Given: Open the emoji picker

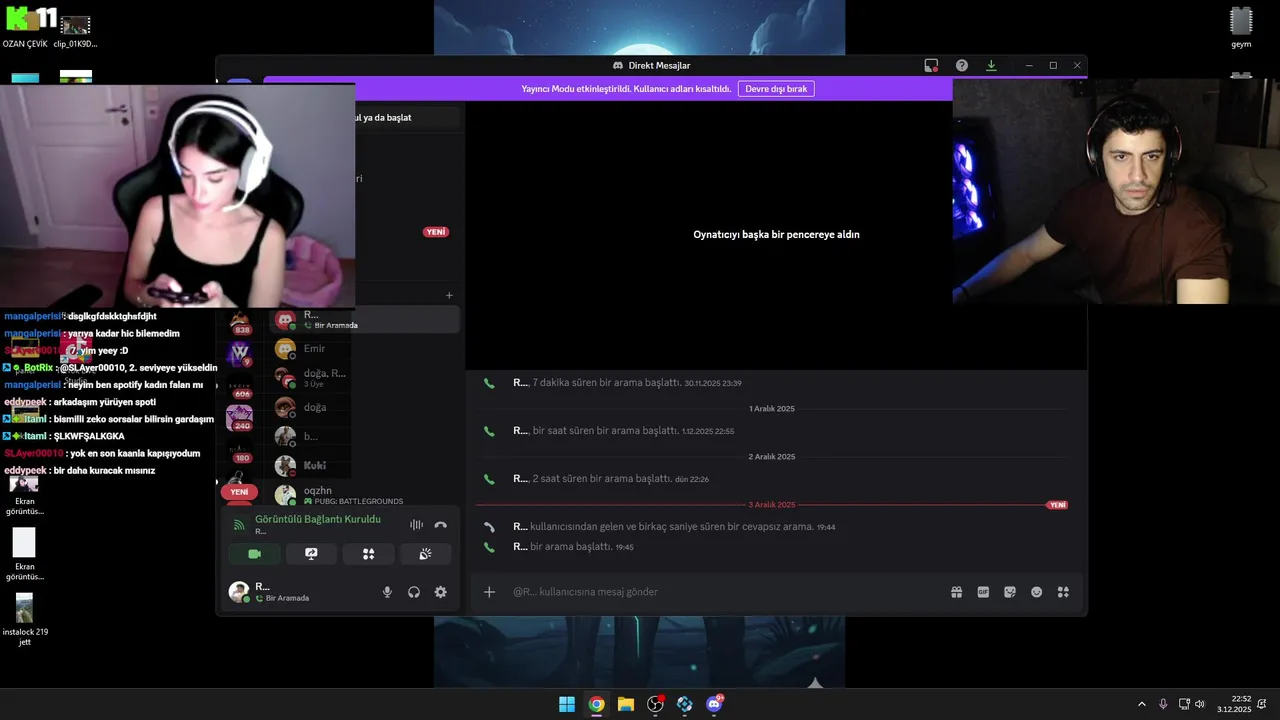Looking at the screenshot, I should pyautogui.click(x=1037, y=592).
